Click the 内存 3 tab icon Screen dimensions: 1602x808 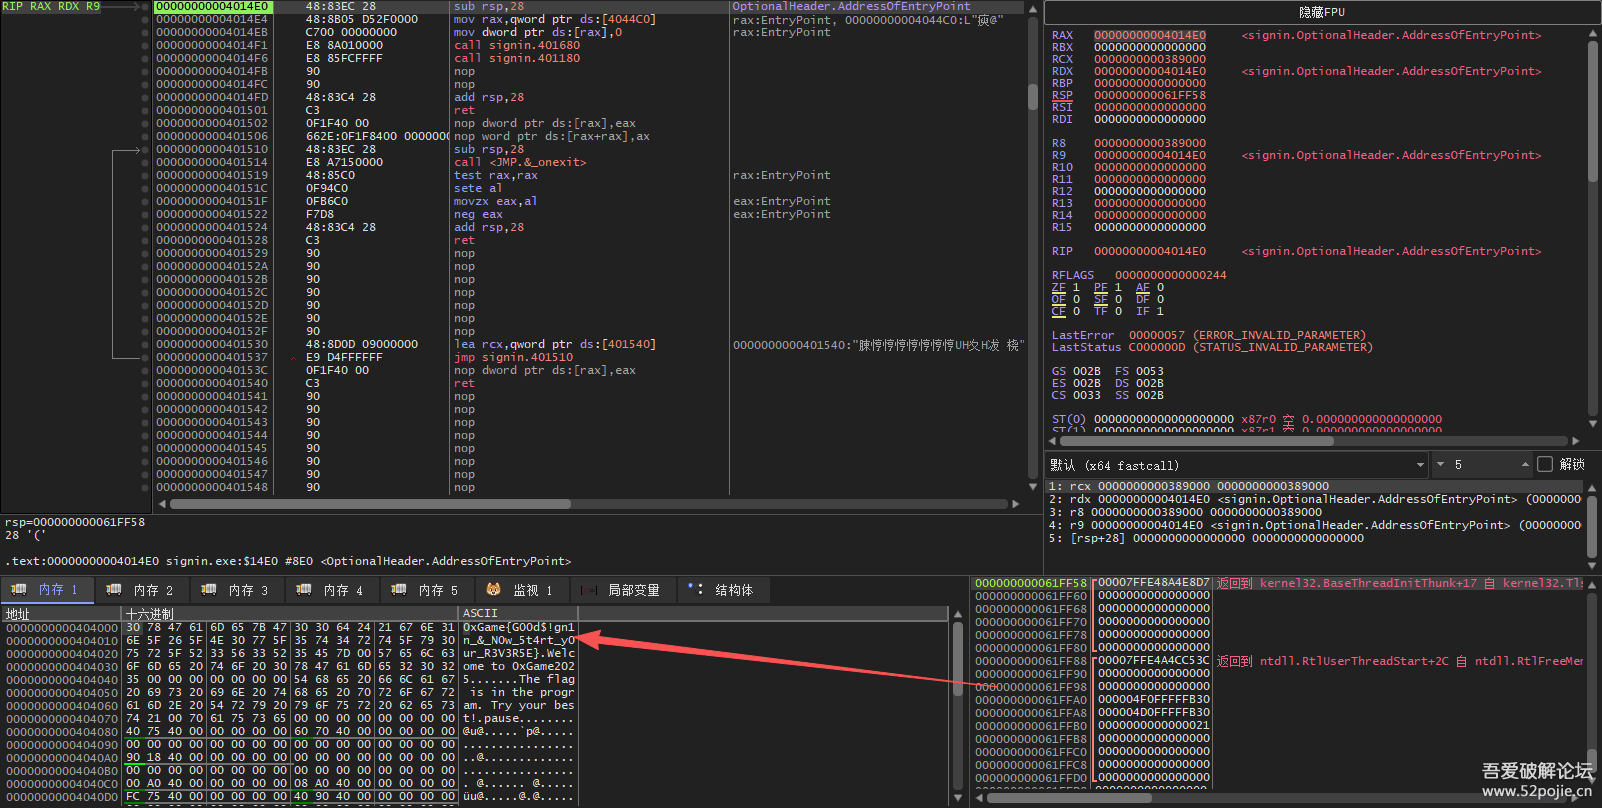pyautogui.click(x=209, y=590)
